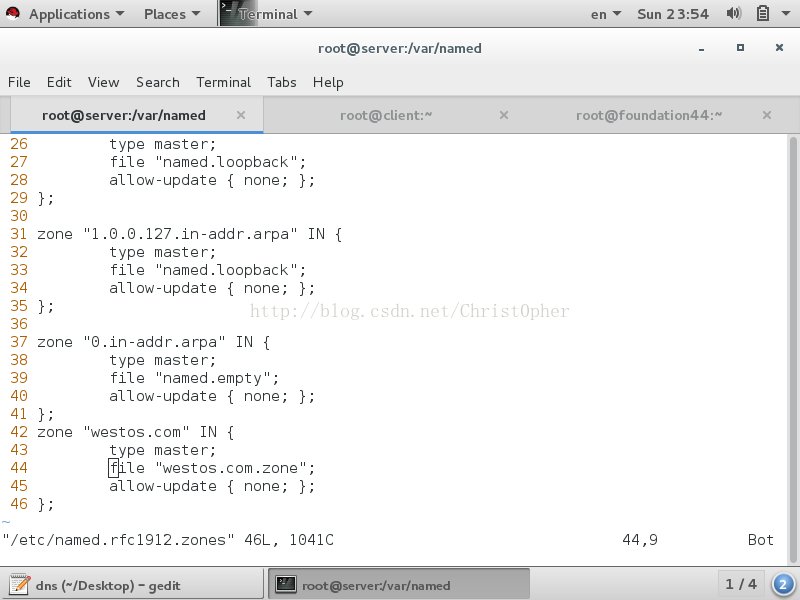
Task: Click the text zone "0.in-addr.arpa" IN {
Action: [x=154, y=342]
